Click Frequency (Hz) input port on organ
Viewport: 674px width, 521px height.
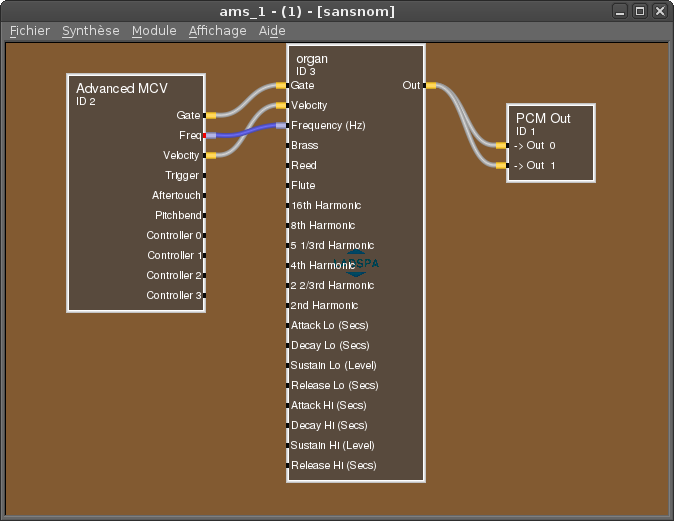(285, 126)
